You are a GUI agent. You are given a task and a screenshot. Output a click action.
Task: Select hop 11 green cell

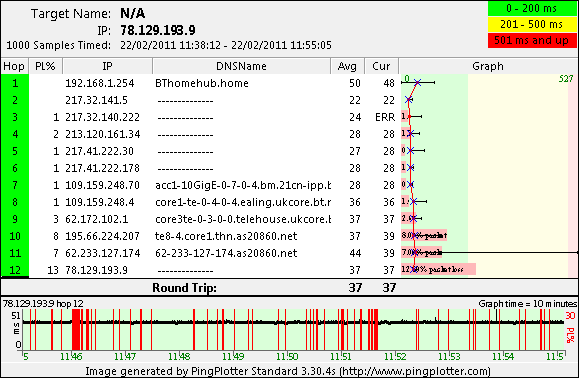click(x=15, y=253)
